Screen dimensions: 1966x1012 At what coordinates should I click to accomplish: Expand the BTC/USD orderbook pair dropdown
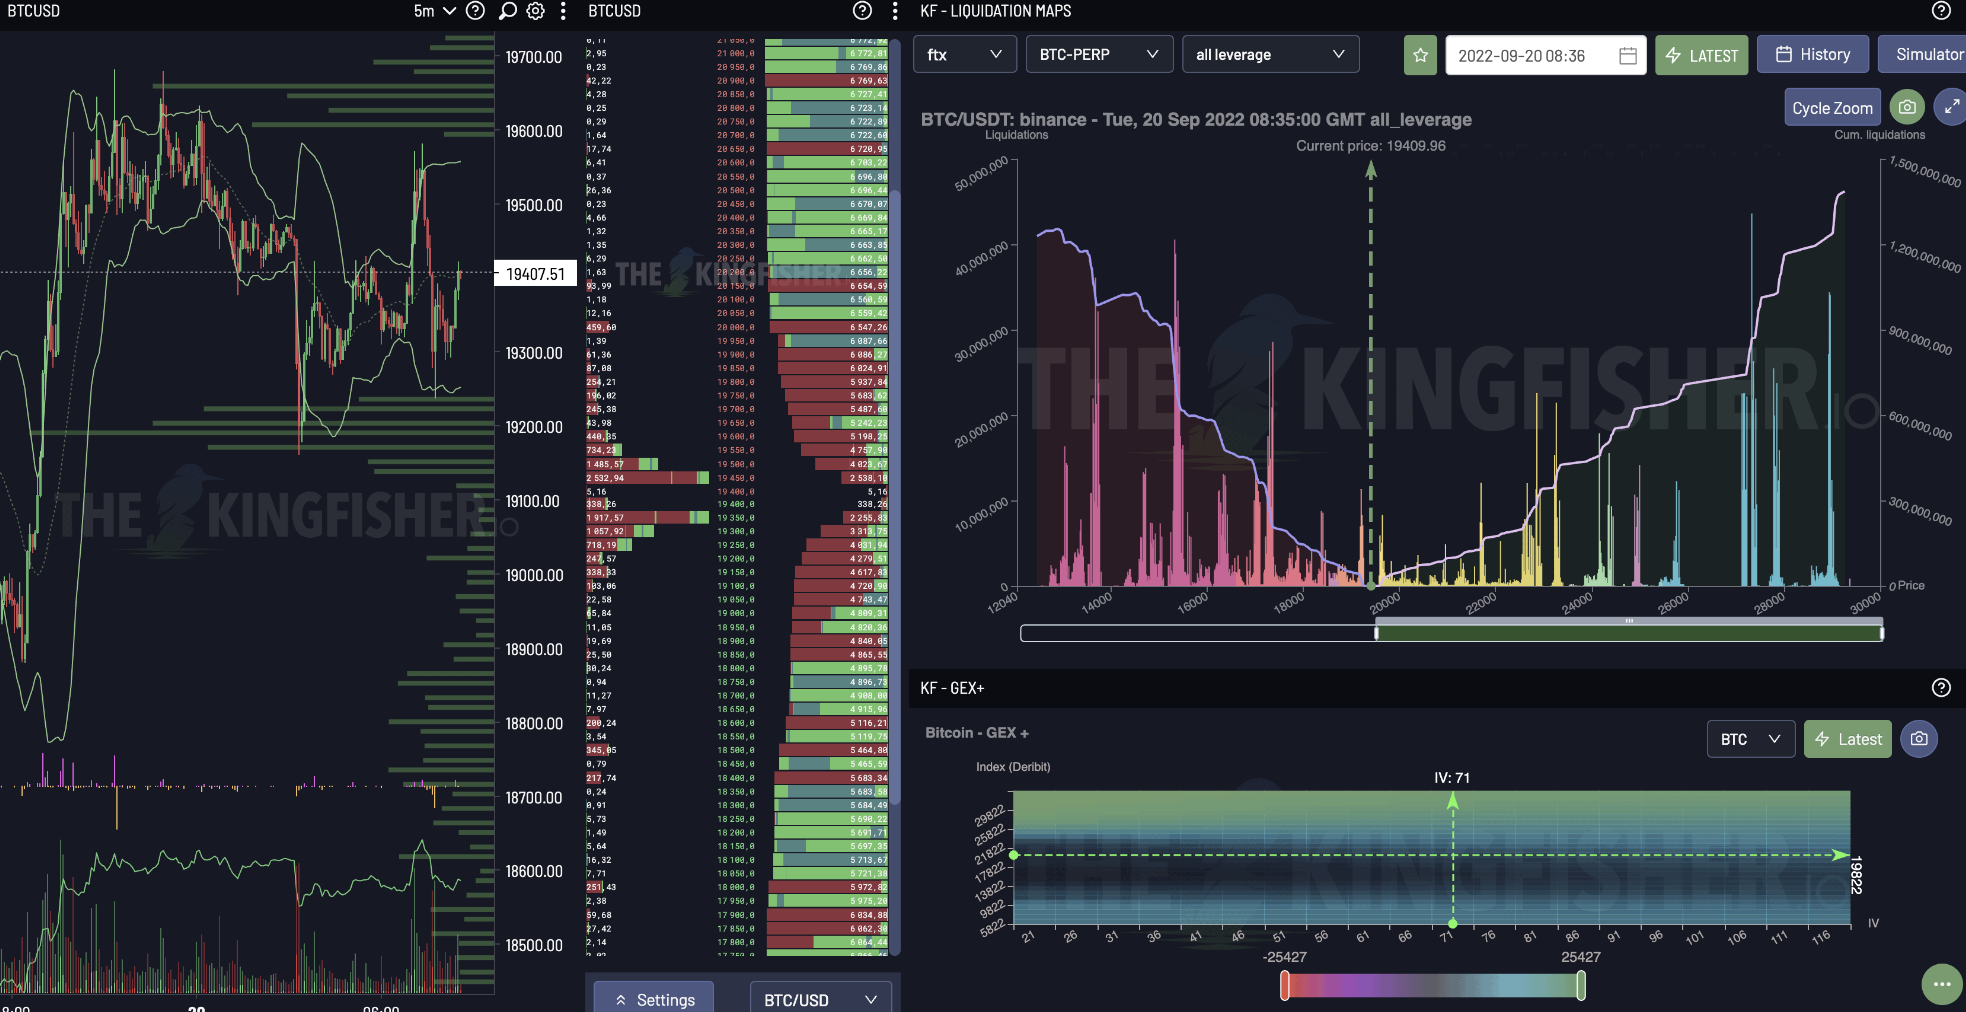click(820, 999)
